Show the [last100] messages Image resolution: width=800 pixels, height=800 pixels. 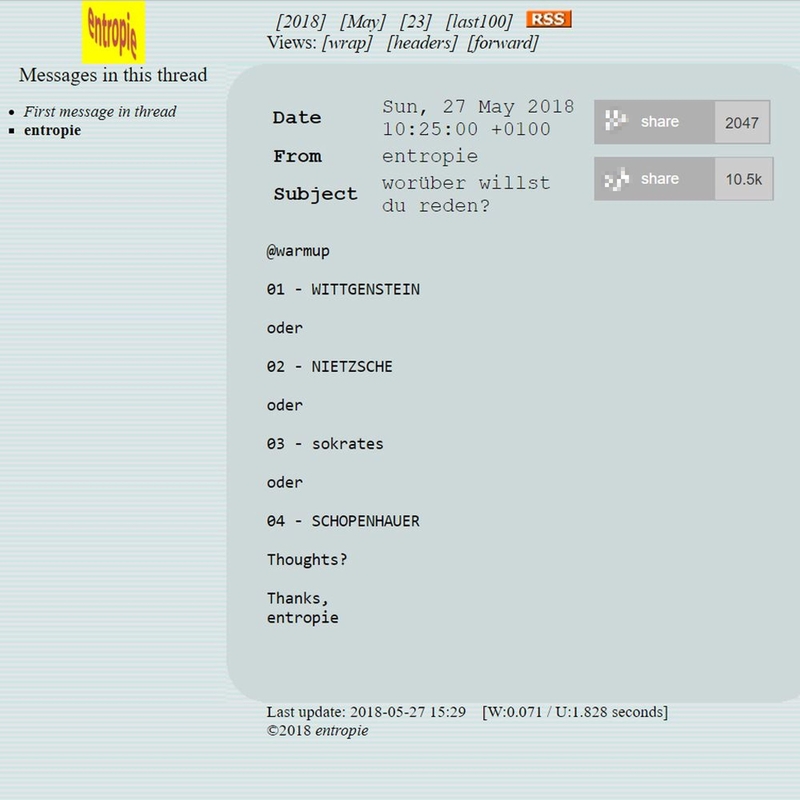tap(479, 21)
